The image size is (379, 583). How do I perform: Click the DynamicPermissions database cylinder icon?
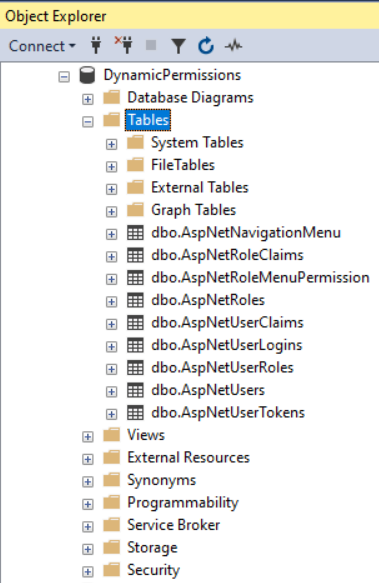(87, 75)
